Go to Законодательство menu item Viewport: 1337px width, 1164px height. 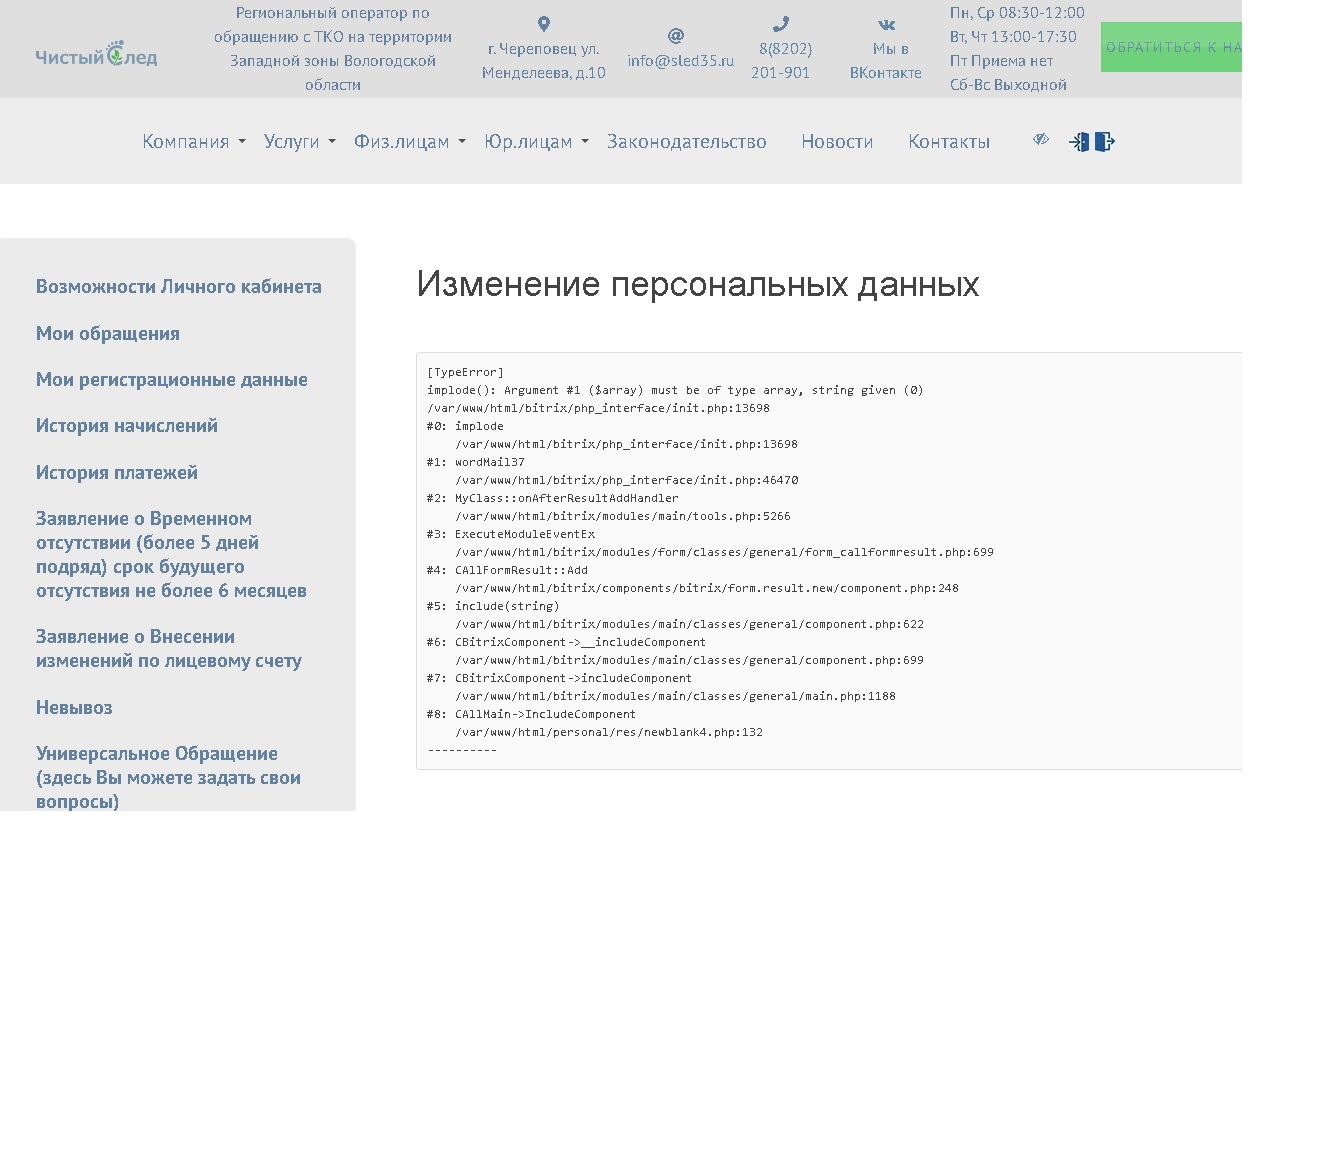pos(686,142)
